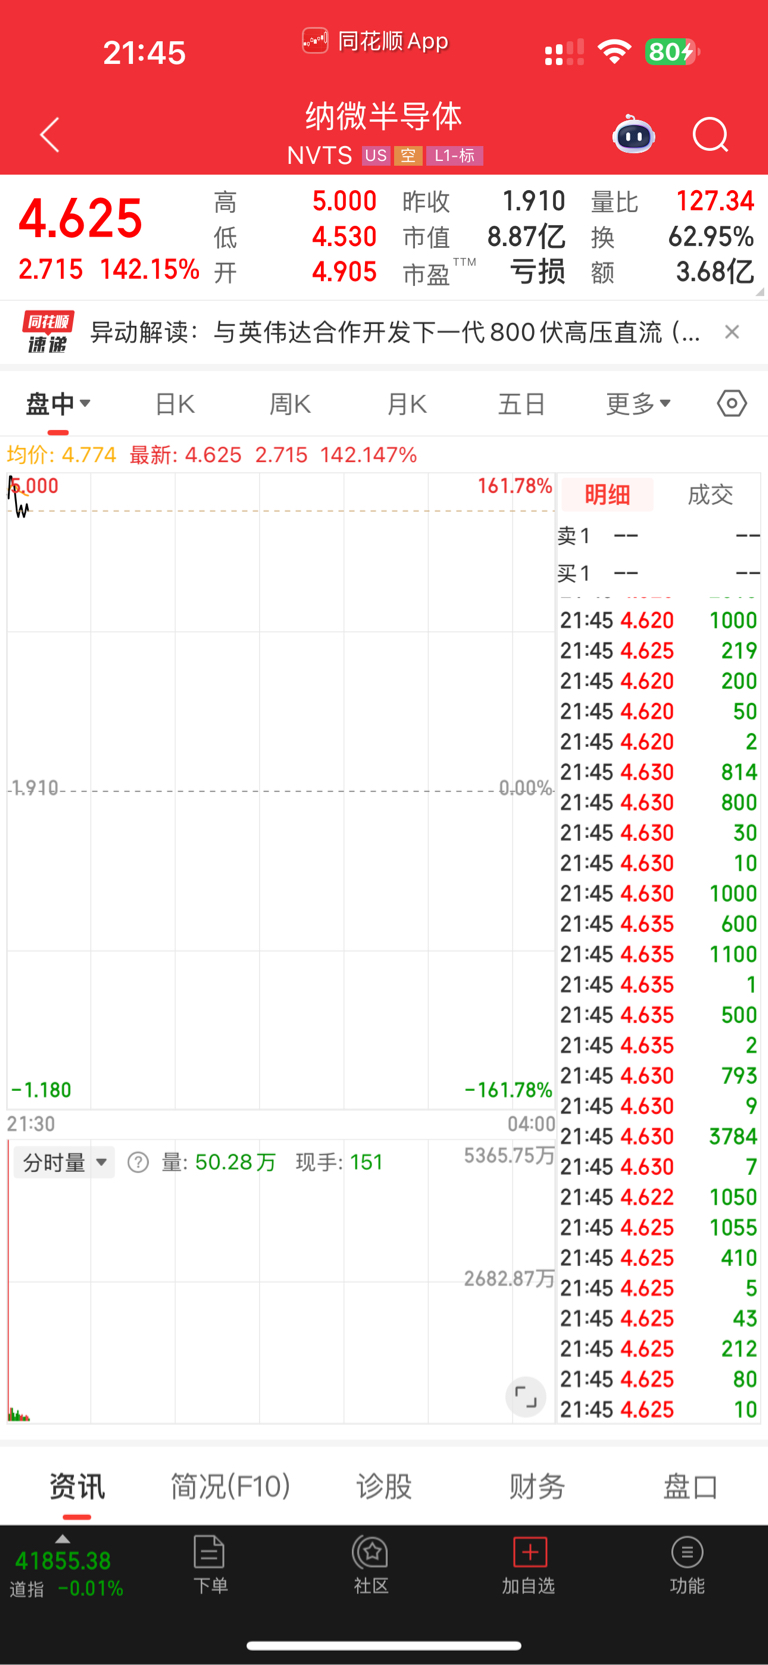Tap the 量: 50.28万 volume label
This screenshot has height=1665, width=768.
219,1162
